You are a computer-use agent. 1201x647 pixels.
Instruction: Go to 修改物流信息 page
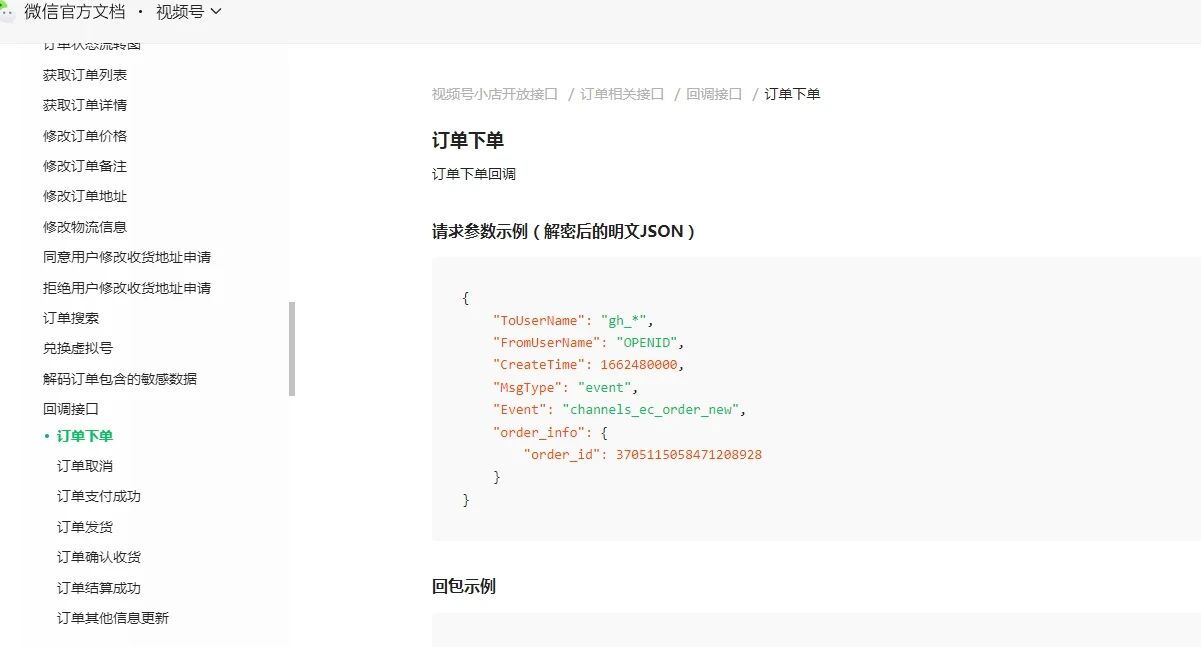coord(85,227)
